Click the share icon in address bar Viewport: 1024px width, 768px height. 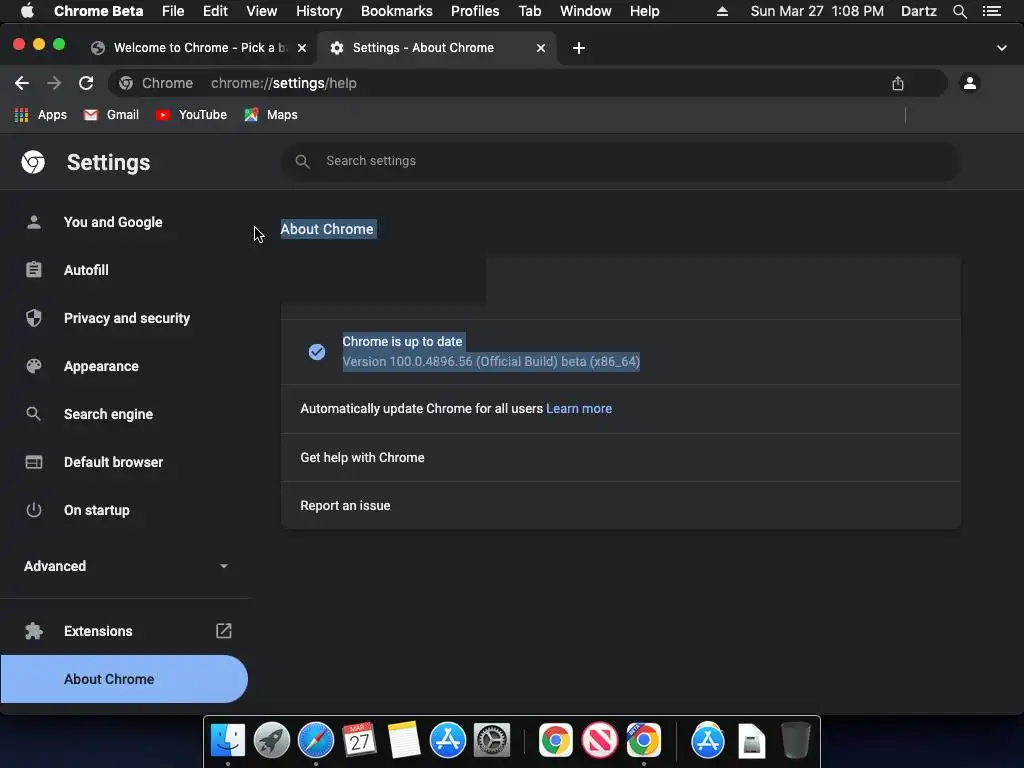(898, 83)
